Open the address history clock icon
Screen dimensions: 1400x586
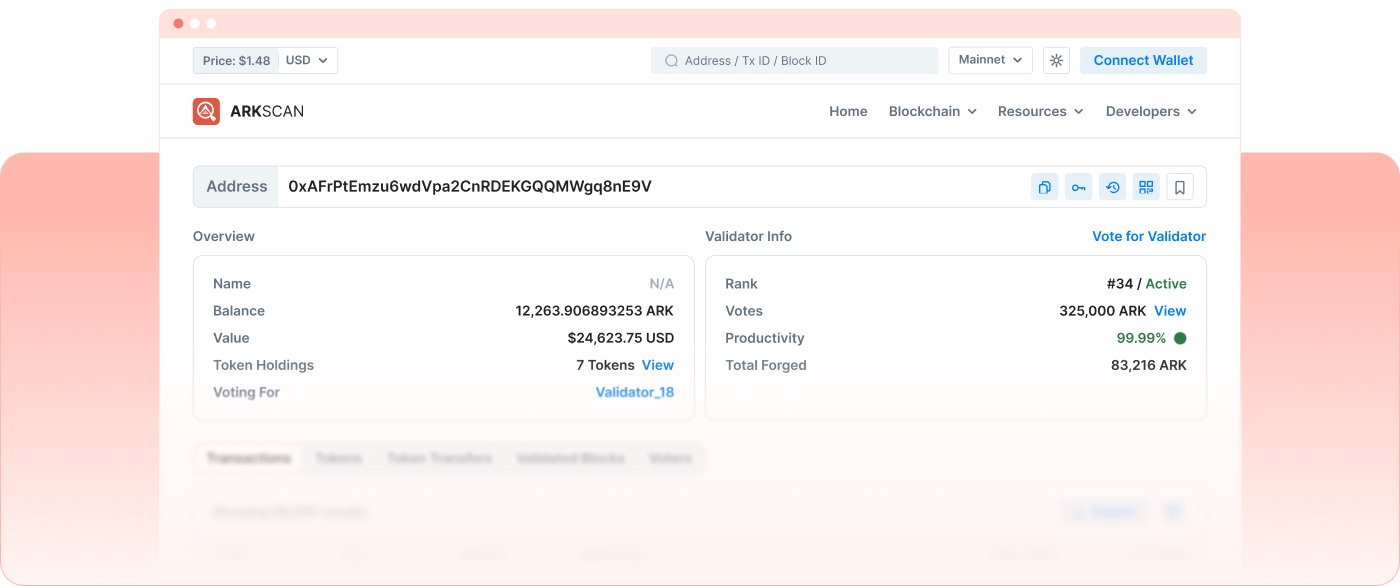pyautogui.click(x=1112, y=187)
